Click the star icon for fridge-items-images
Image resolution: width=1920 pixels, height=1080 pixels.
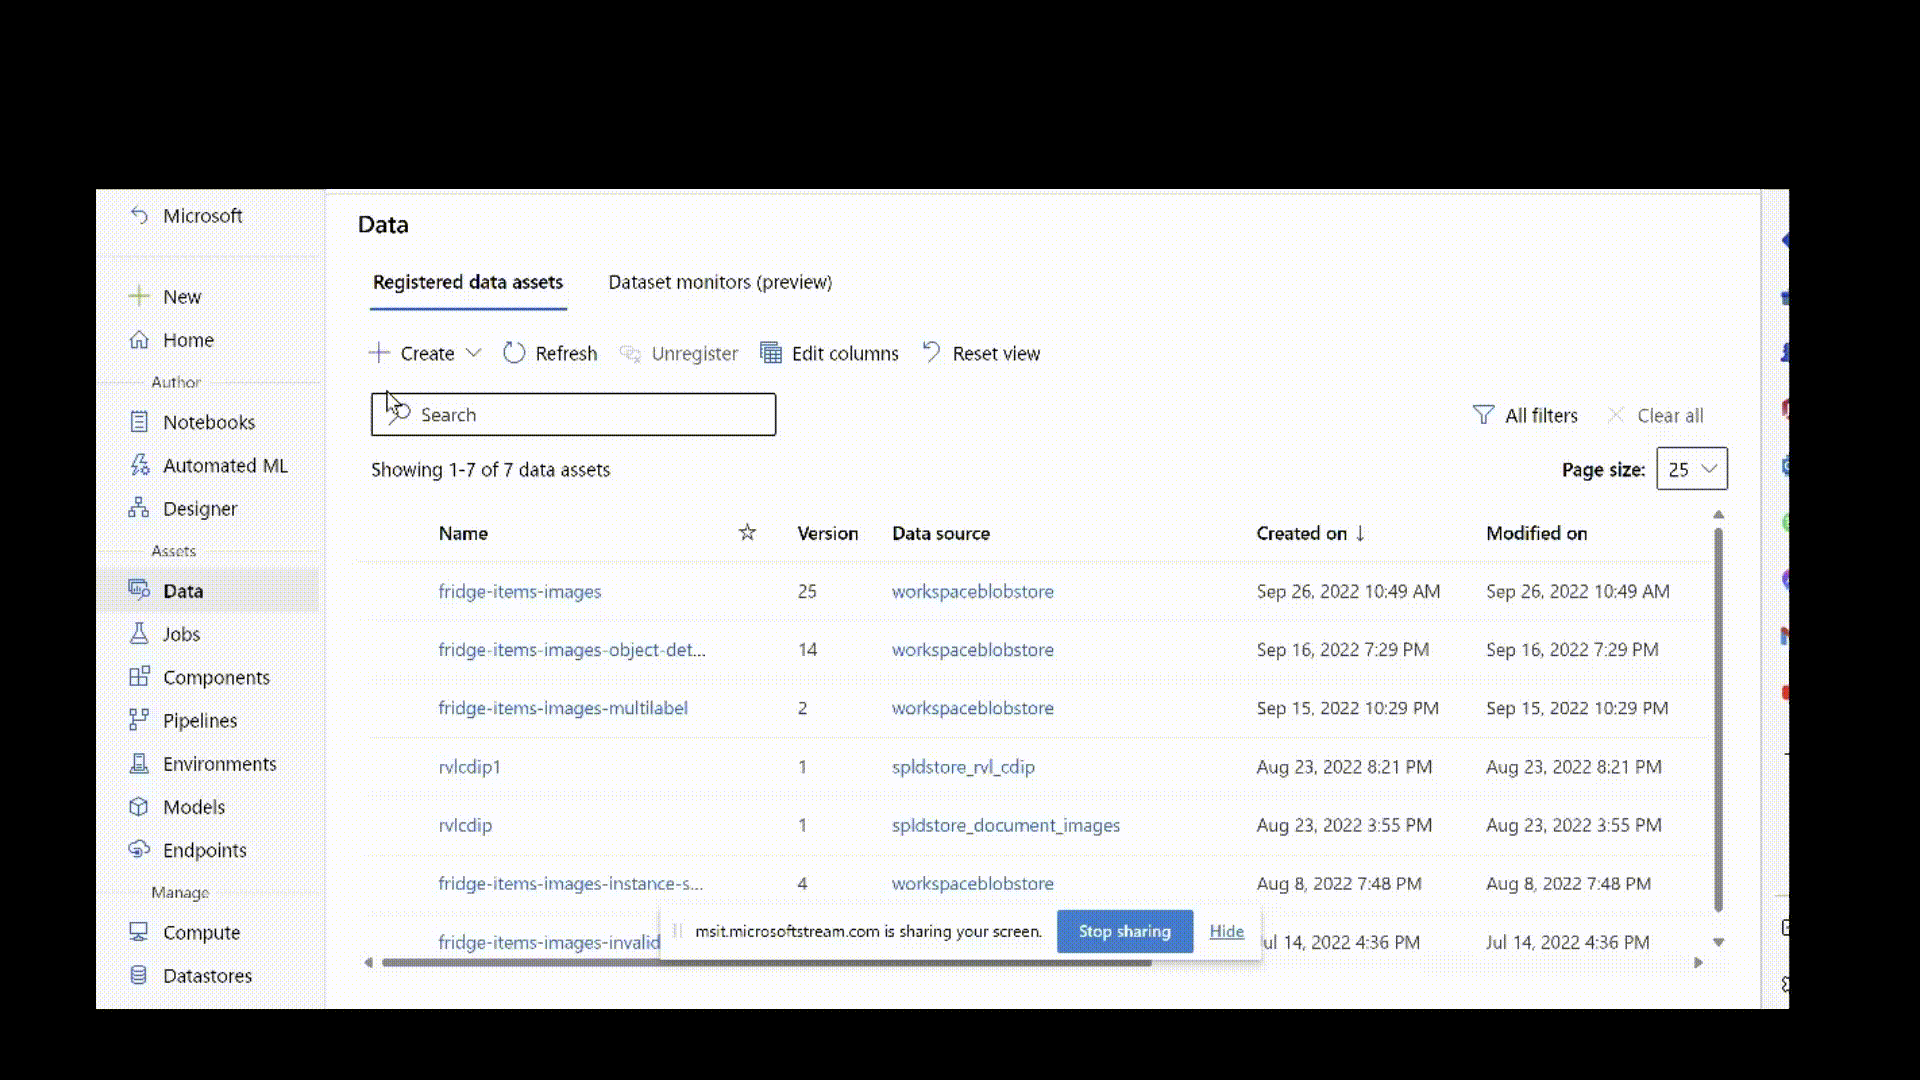[x=746, y=591]
